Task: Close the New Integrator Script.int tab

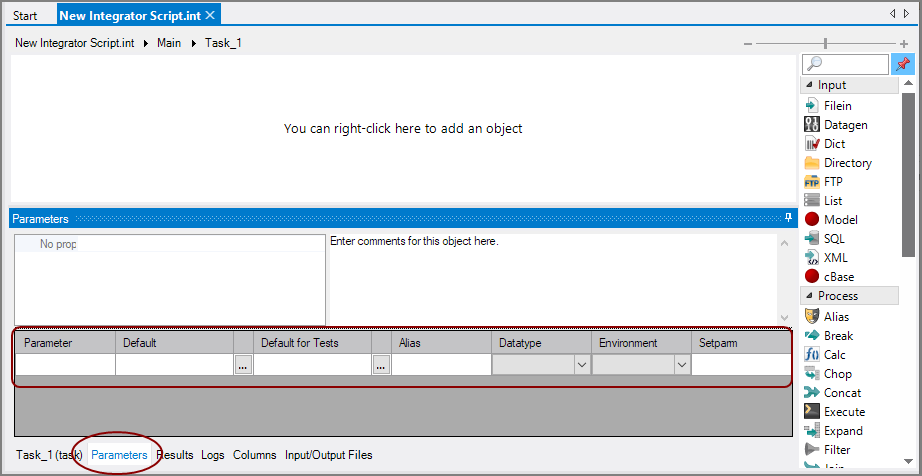Action: [x=210, y=15]
